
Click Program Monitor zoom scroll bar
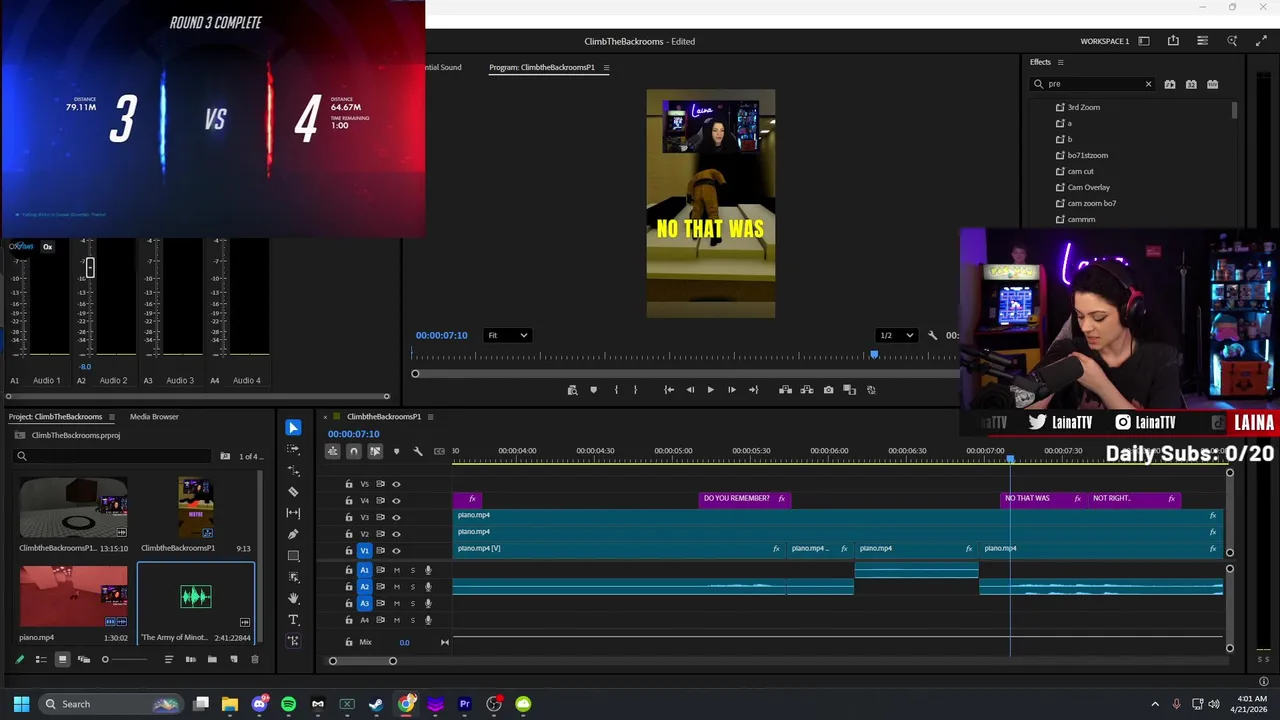pos(685,374)
